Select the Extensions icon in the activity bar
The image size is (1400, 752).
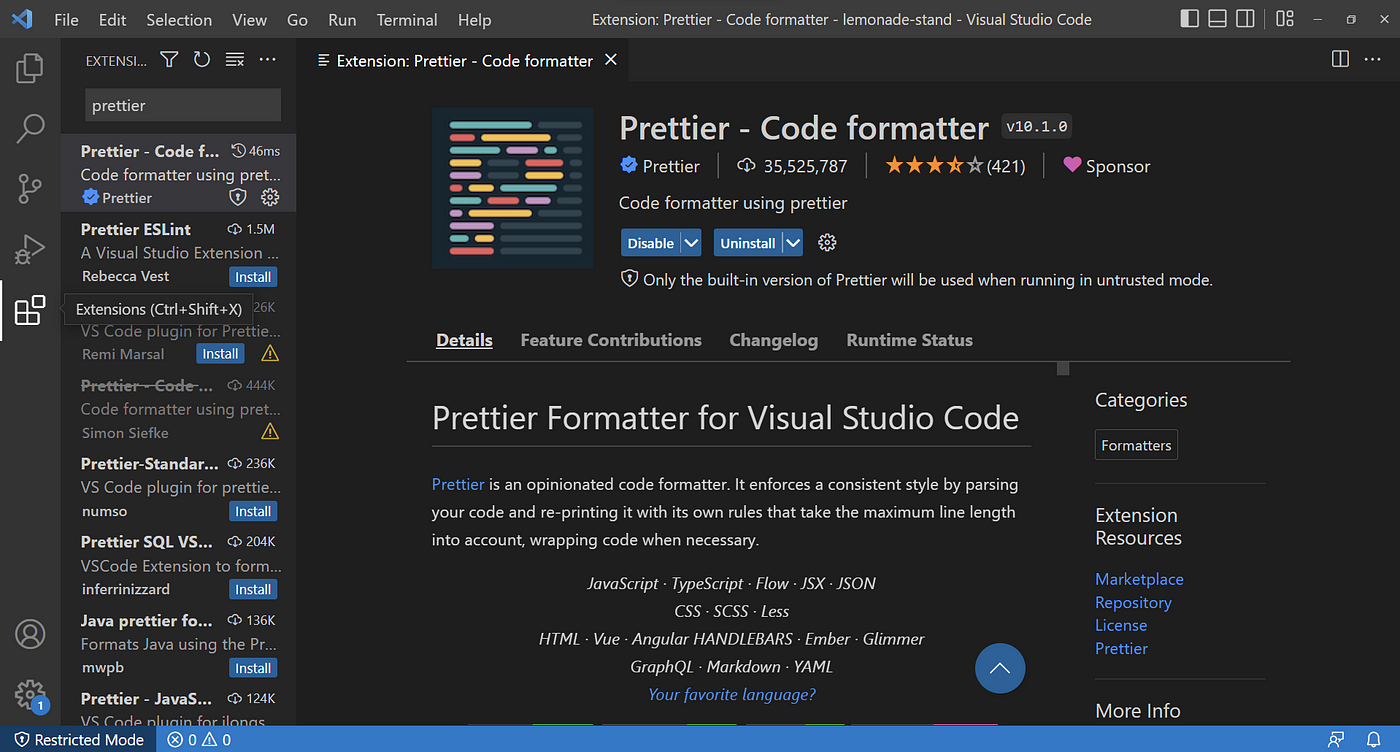pyautogui.click(x=30, y=310)
